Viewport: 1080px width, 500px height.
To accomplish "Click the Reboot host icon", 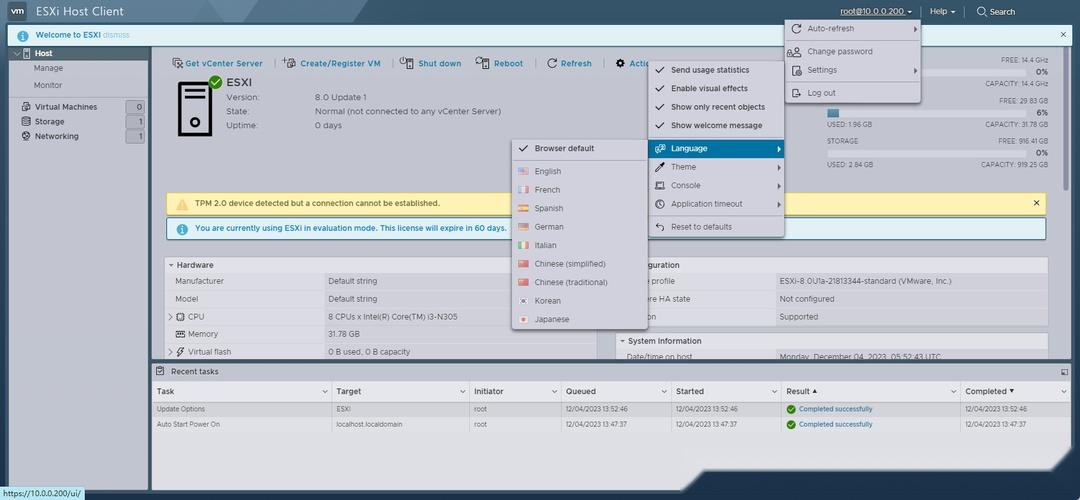I will [482, 63].
